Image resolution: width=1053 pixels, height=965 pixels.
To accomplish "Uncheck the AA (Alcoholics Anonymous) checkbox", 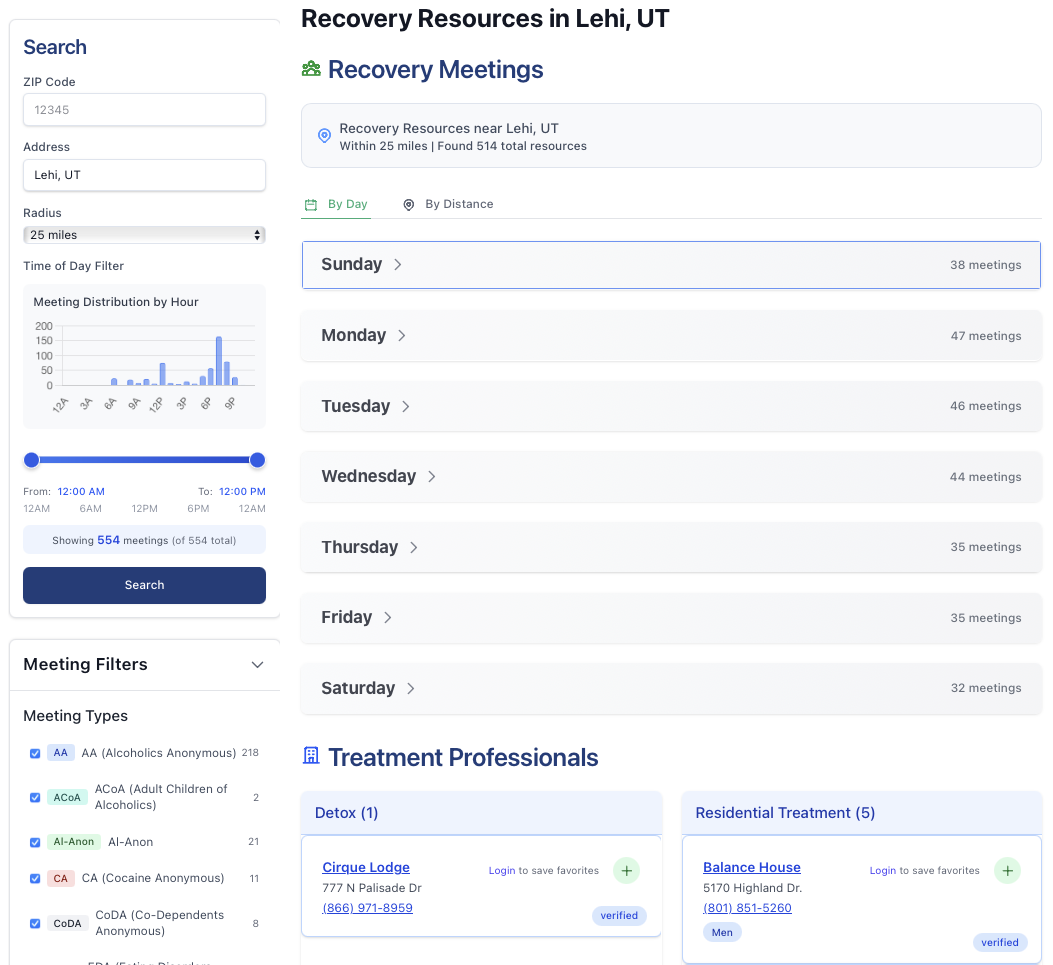I will point(35,754).
